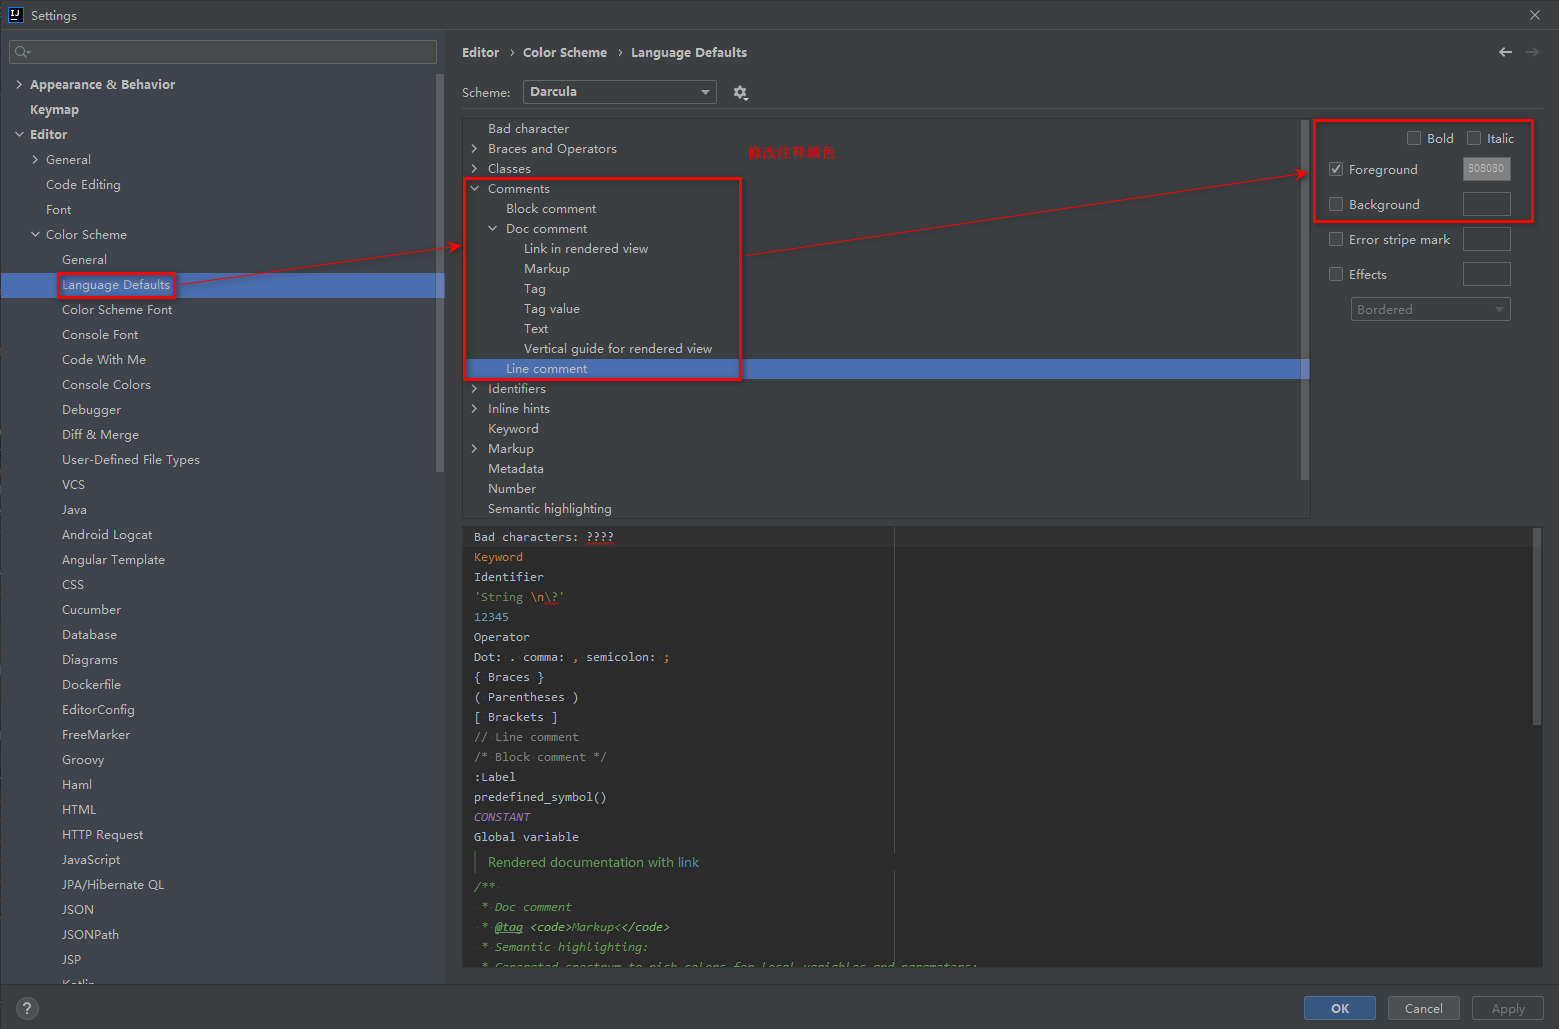1559x1029 pixels.
Task: Collapse the Comments group
Action: pos(475,189)
